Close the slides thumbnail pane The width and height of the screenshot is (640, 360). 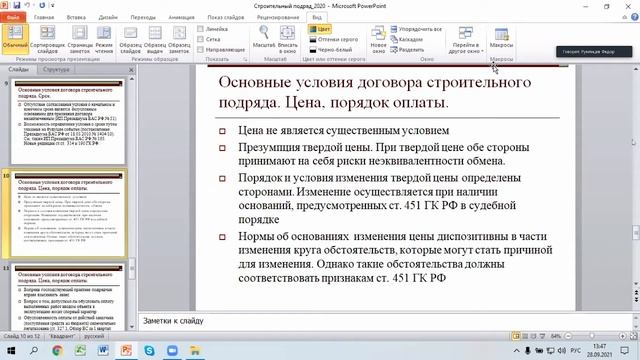tap(131, 70)
